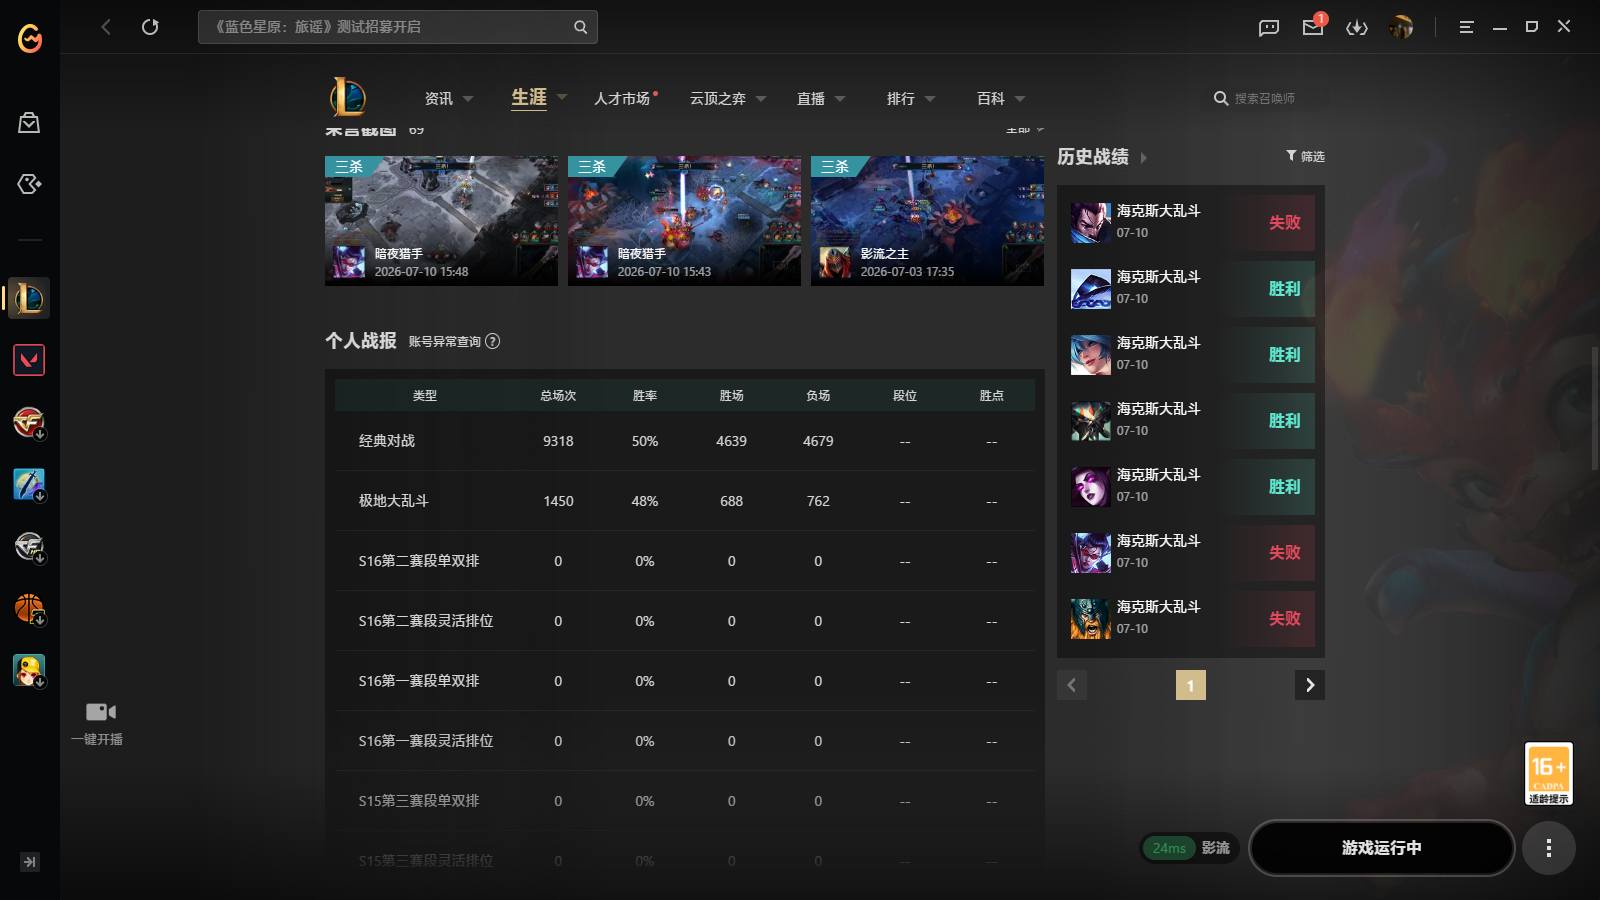Select the CrossFire game icon in sidebar
The width and height of the screenshot is (1600, 900).
pyautogui.click(x=29, y=422)
